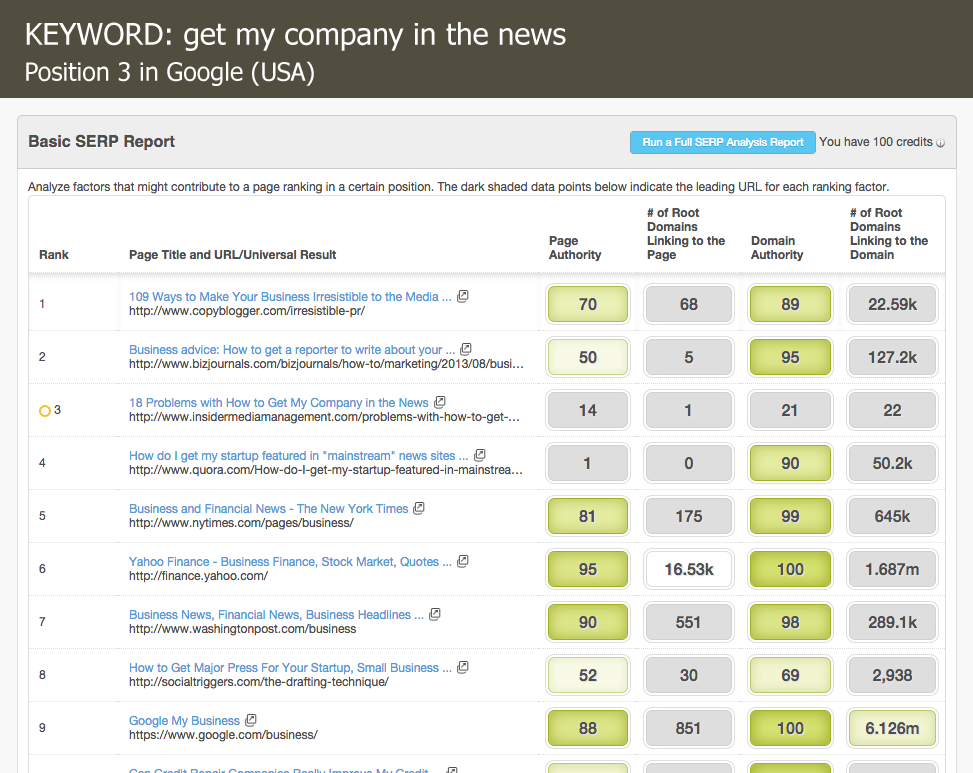
Task: Click '# of Root Domains Linking to the Domain' header
Action: pos(889,234)
